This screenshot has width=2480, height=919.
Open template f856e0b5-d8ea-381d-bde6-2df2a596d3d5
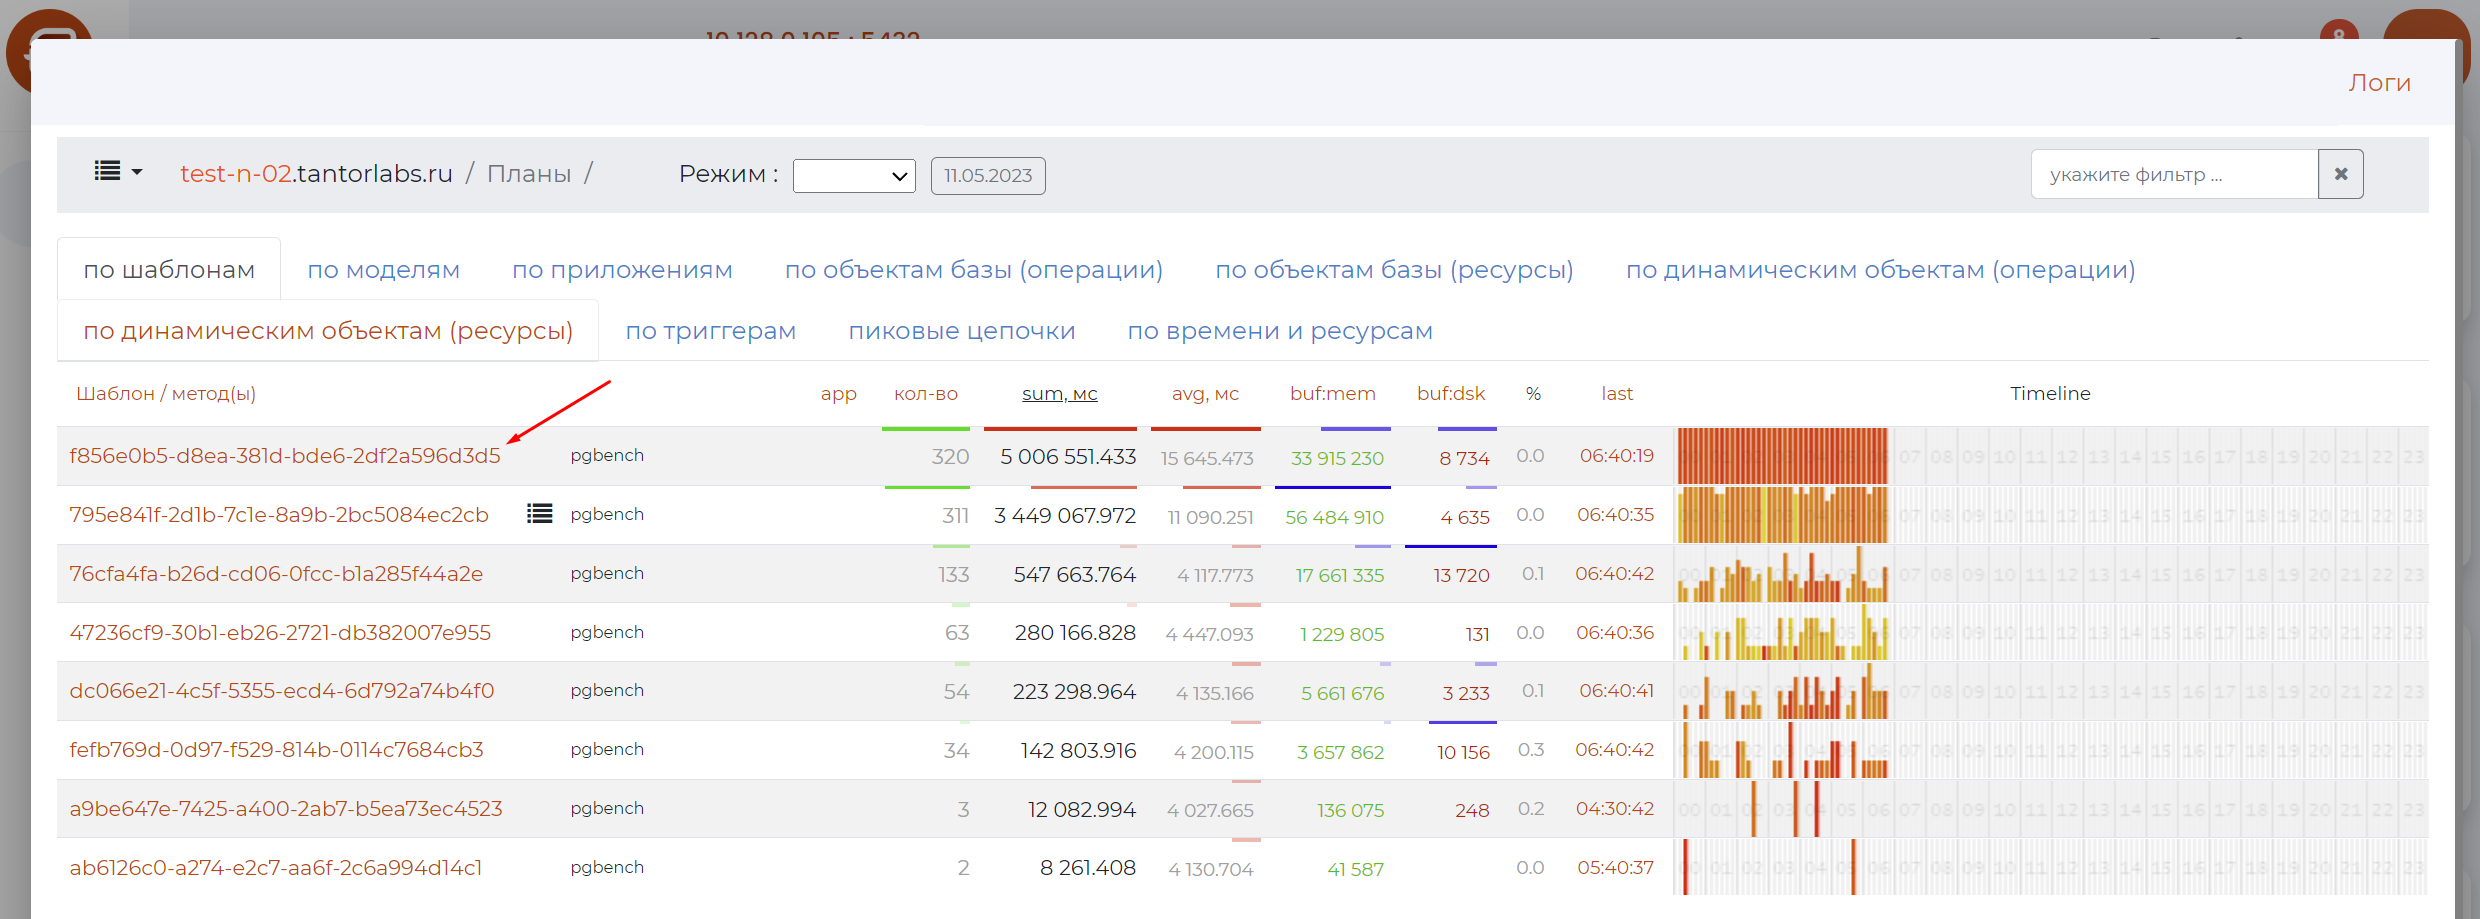click(x=284, y=456)
